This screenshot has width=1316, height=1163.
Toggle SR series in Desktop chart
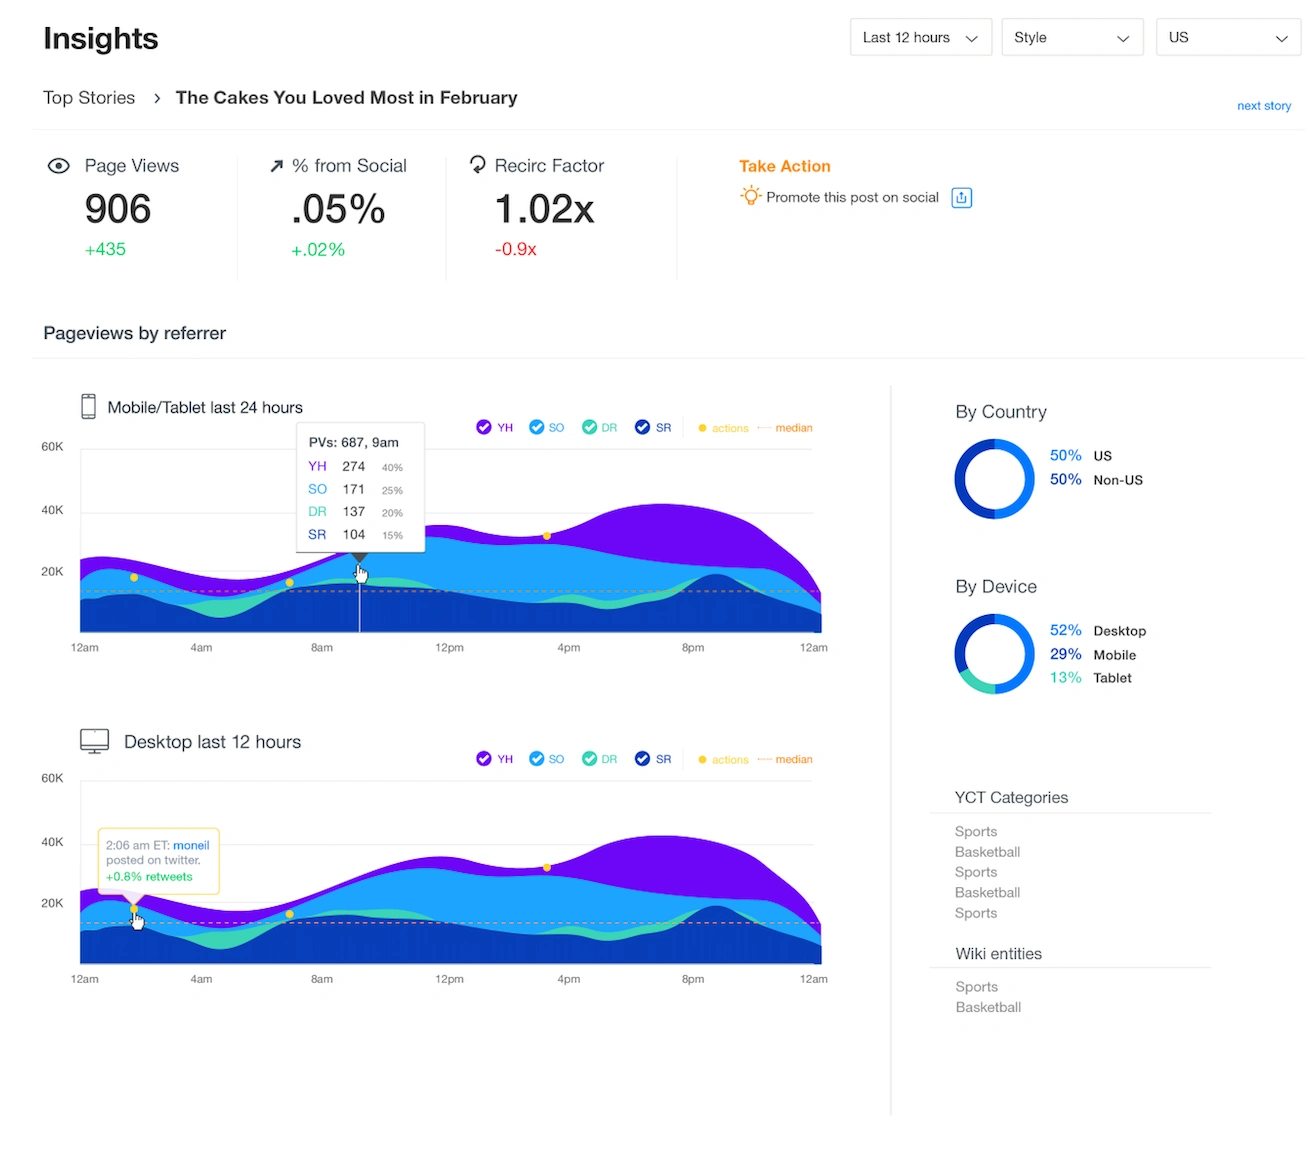(643, 759)
